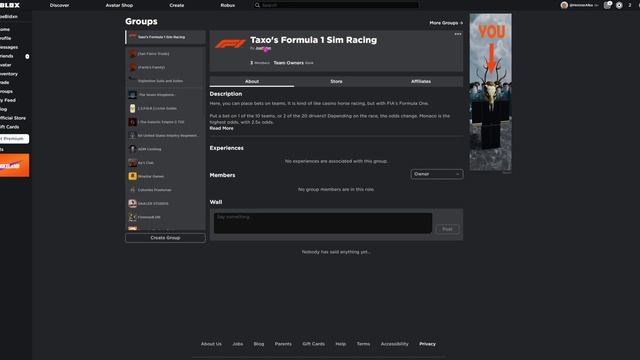Click the Get Premium button in sidebar
Image resolution: width=640 pixels, height=360 pixels.
[x=14, y=139]
